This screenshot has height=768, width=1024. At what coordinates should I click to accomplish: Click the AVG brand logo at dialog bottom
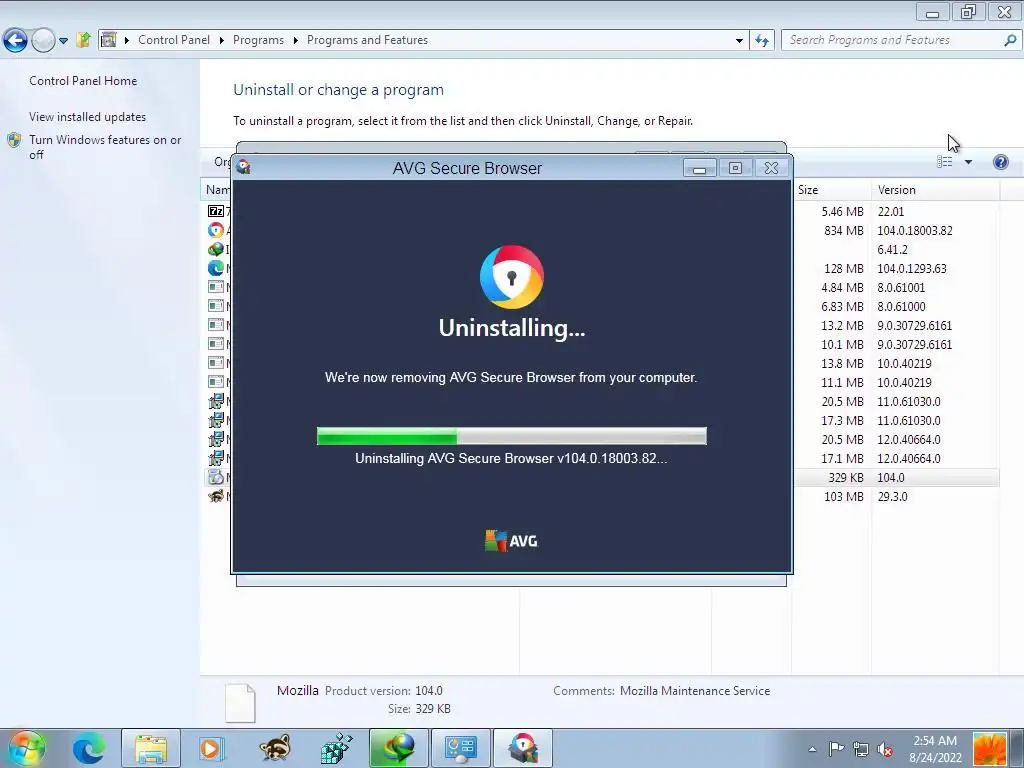(x=511, y=541)
